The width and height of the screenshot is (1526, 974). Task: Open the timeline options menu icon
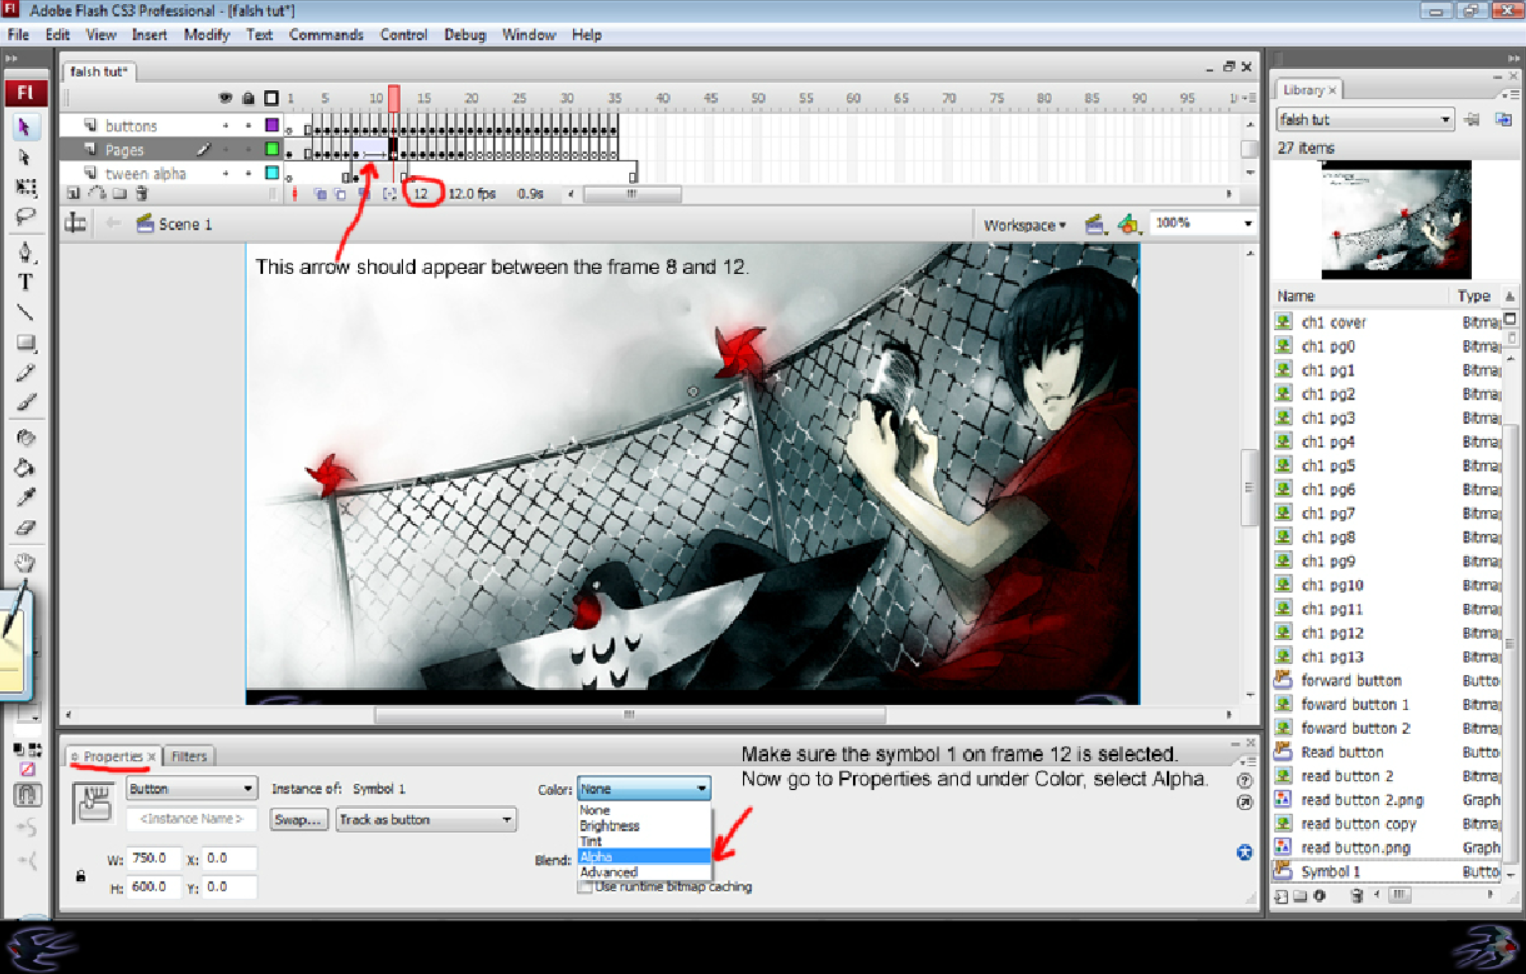pyautogui.click(x=1249, y=98)
